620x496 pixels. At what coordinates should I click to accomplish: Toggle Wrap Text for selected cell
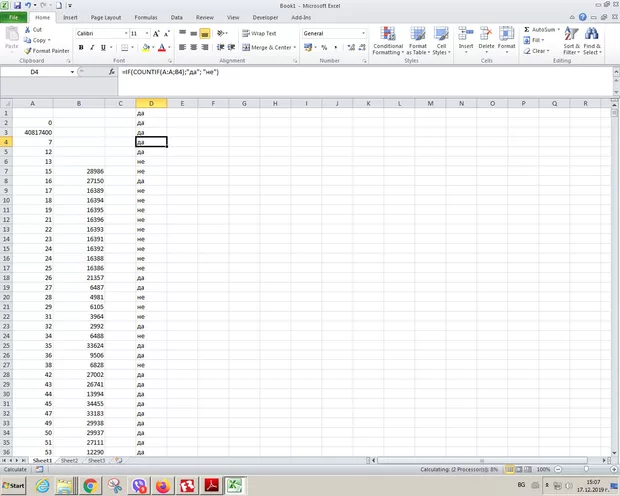coord(257,33)
